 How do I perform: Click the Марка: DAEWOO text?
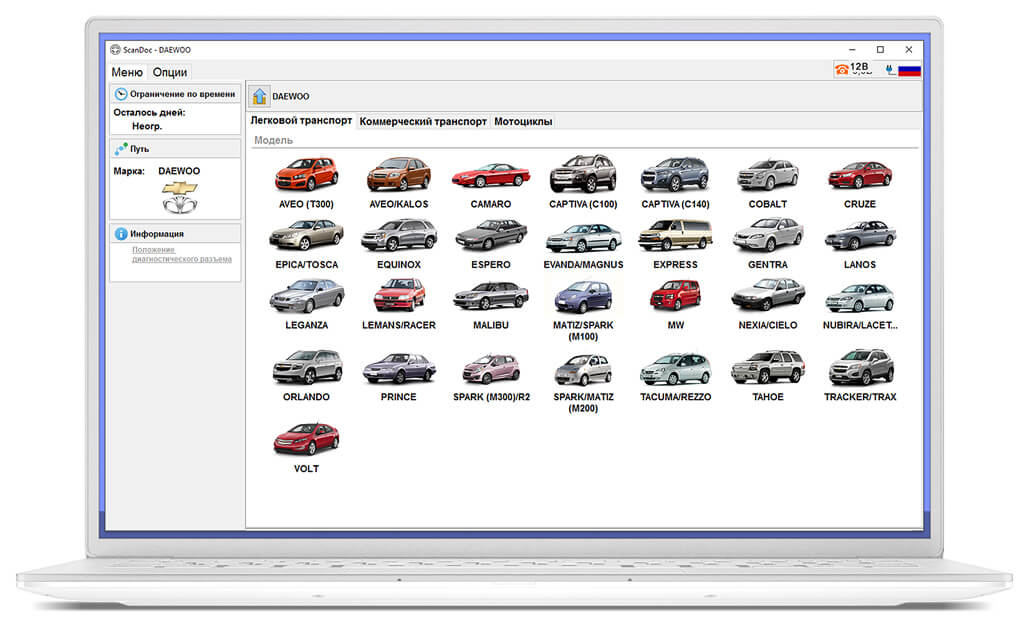coord(157,171)
